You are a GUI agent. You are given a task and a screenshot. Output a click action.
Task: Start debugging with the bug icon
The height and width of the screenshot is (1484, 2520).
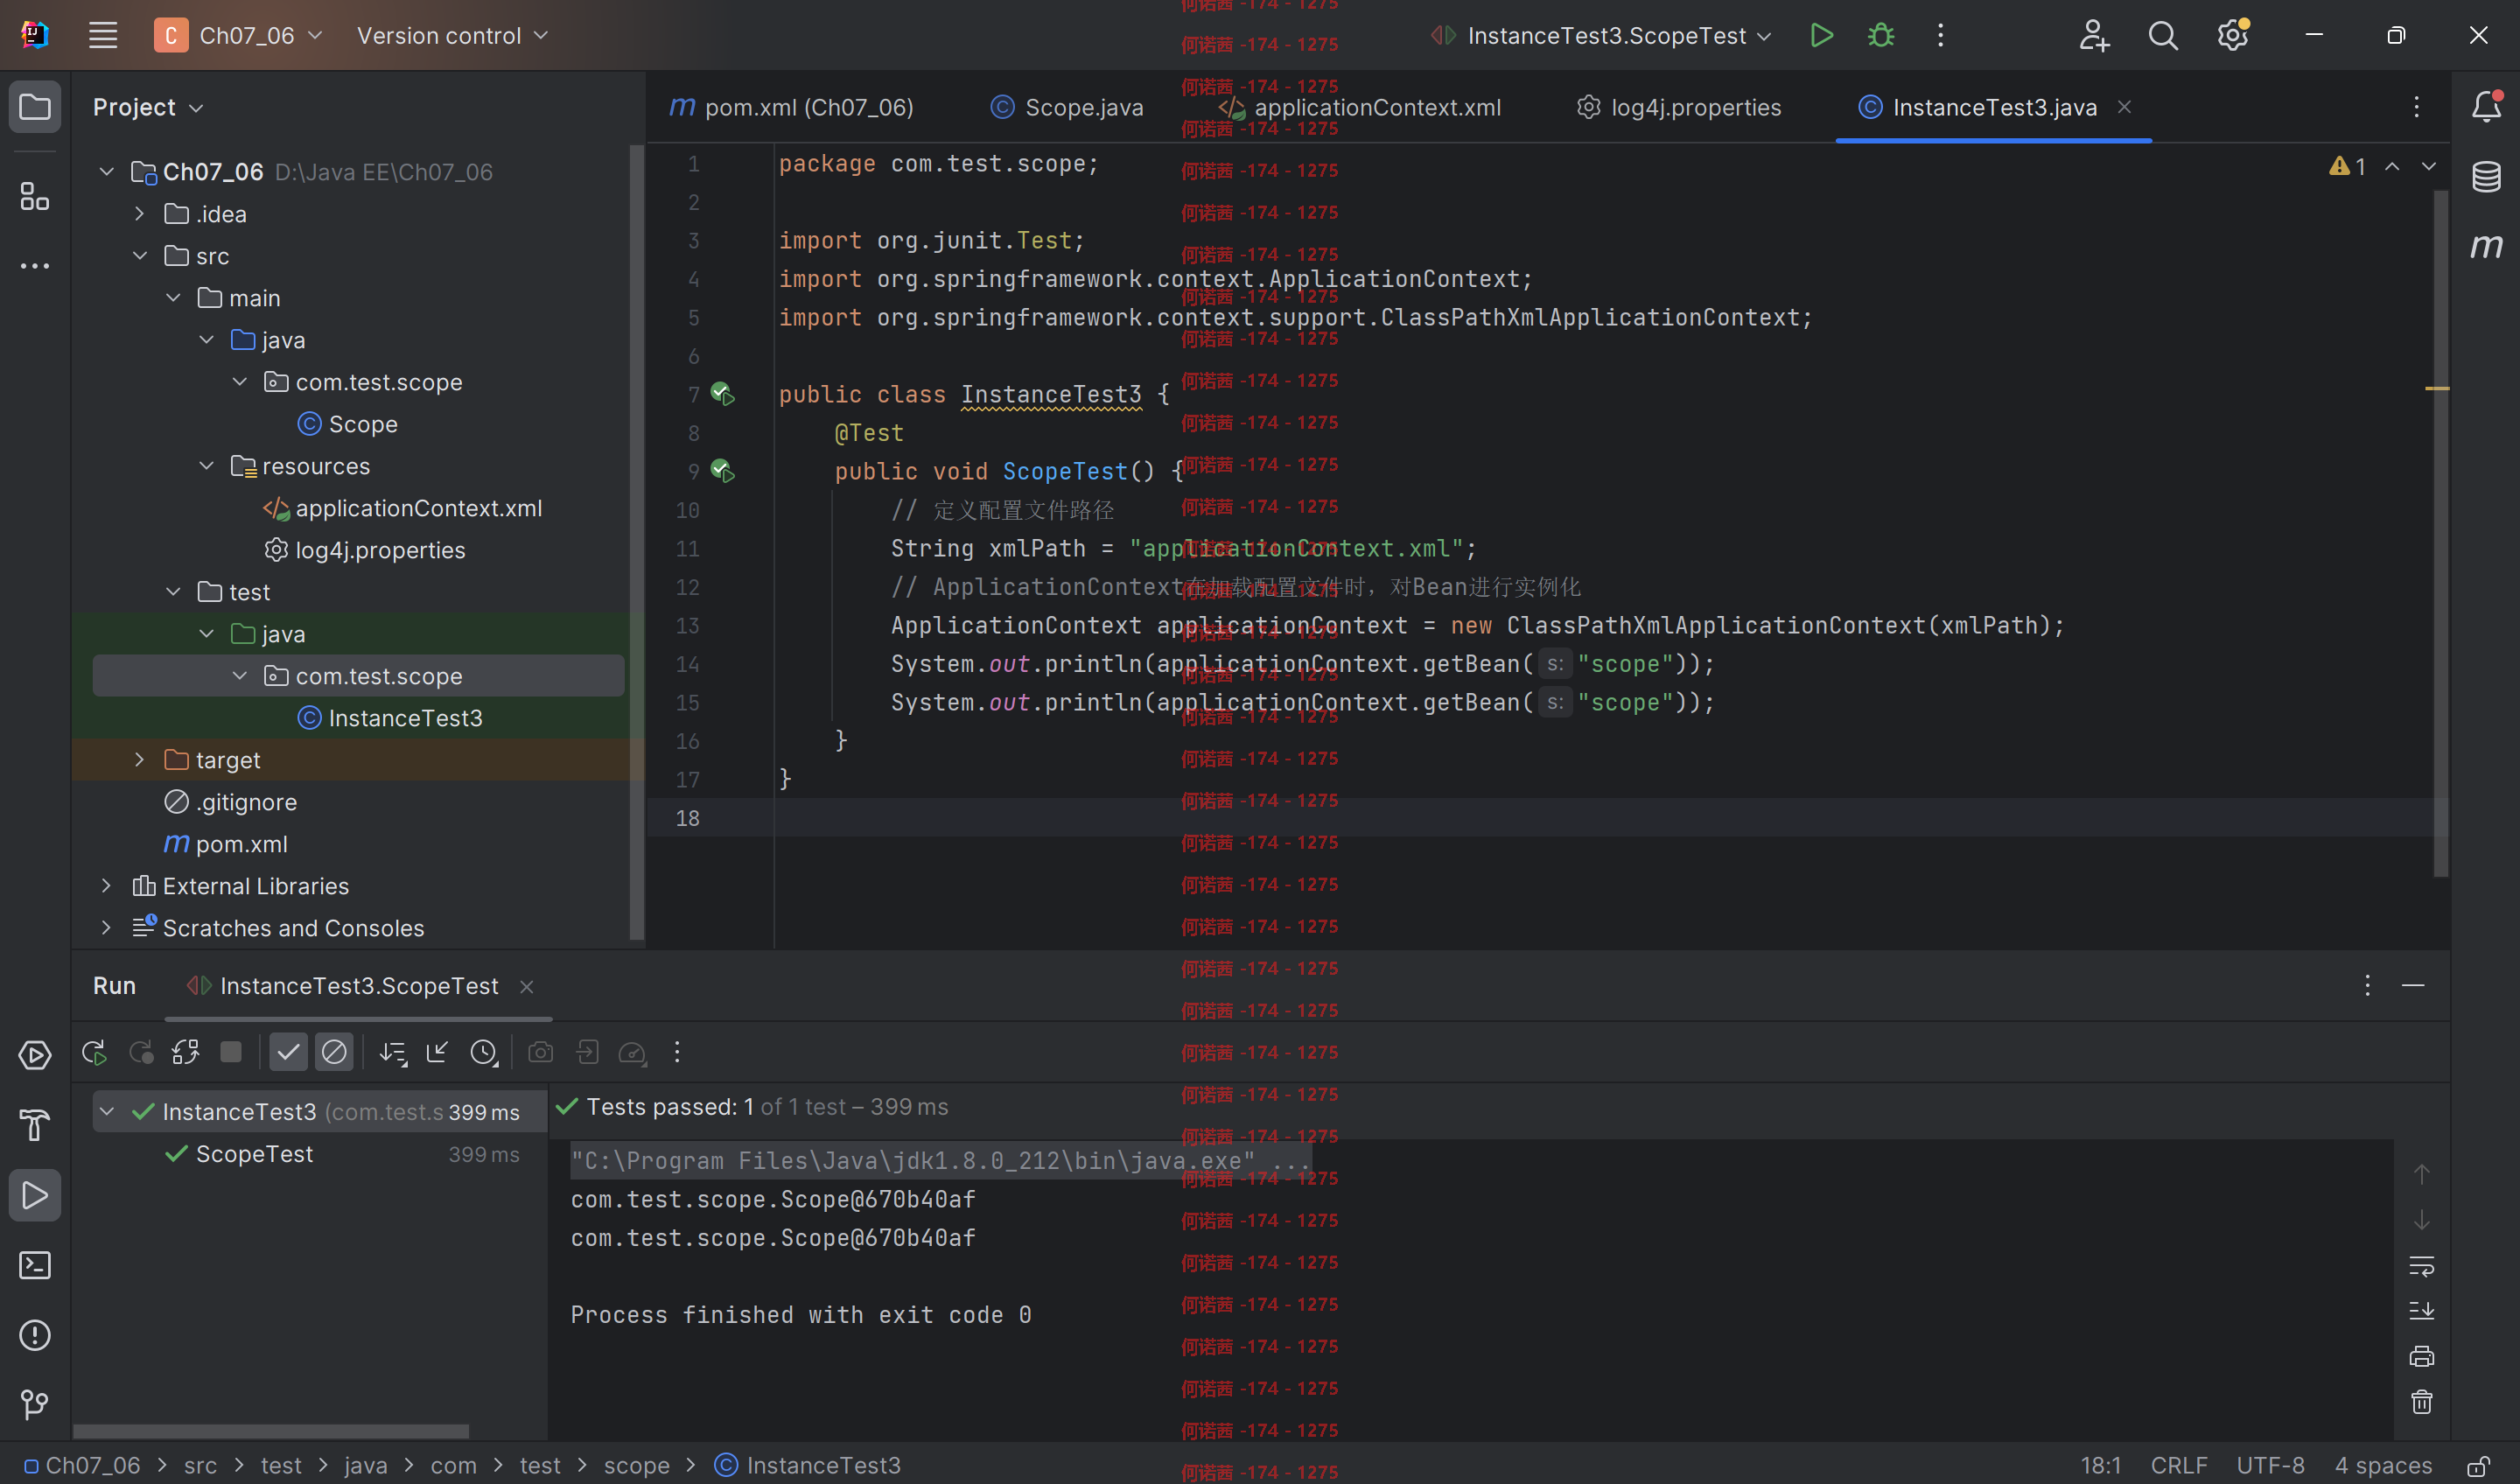pyautogui.click(x=1881, y=36)
